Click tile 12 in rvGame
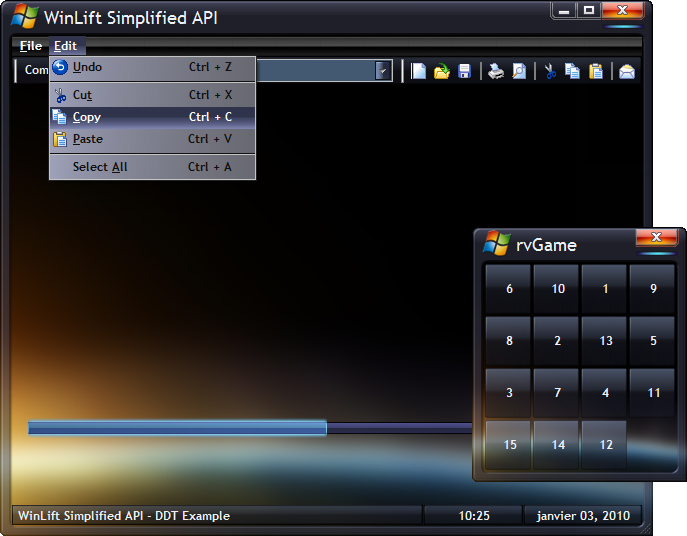The image size is (687, 536). 604,445
